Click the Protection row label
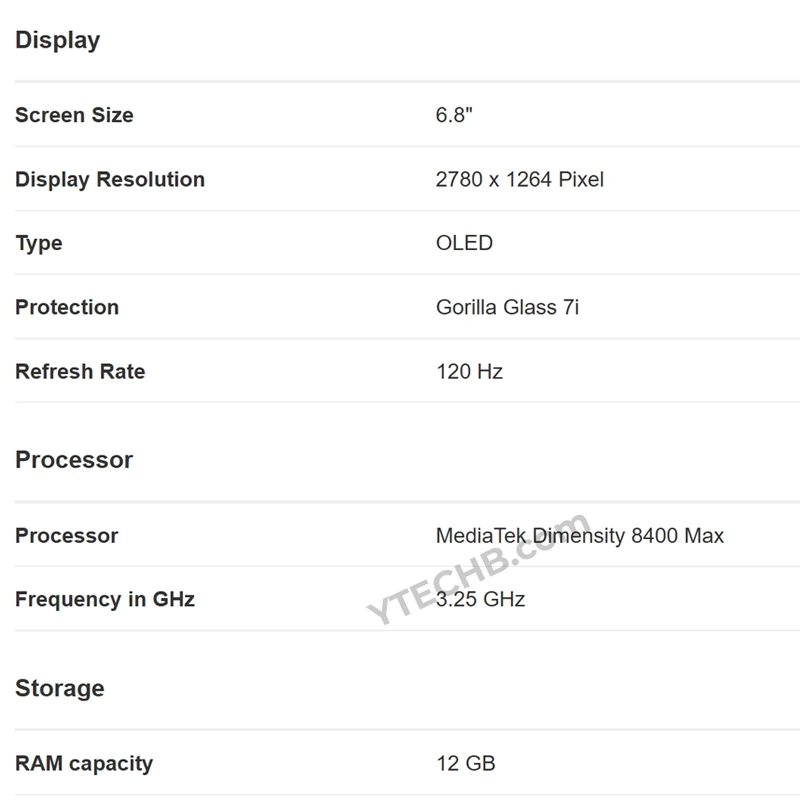800x800 pixels. point(67,307)
